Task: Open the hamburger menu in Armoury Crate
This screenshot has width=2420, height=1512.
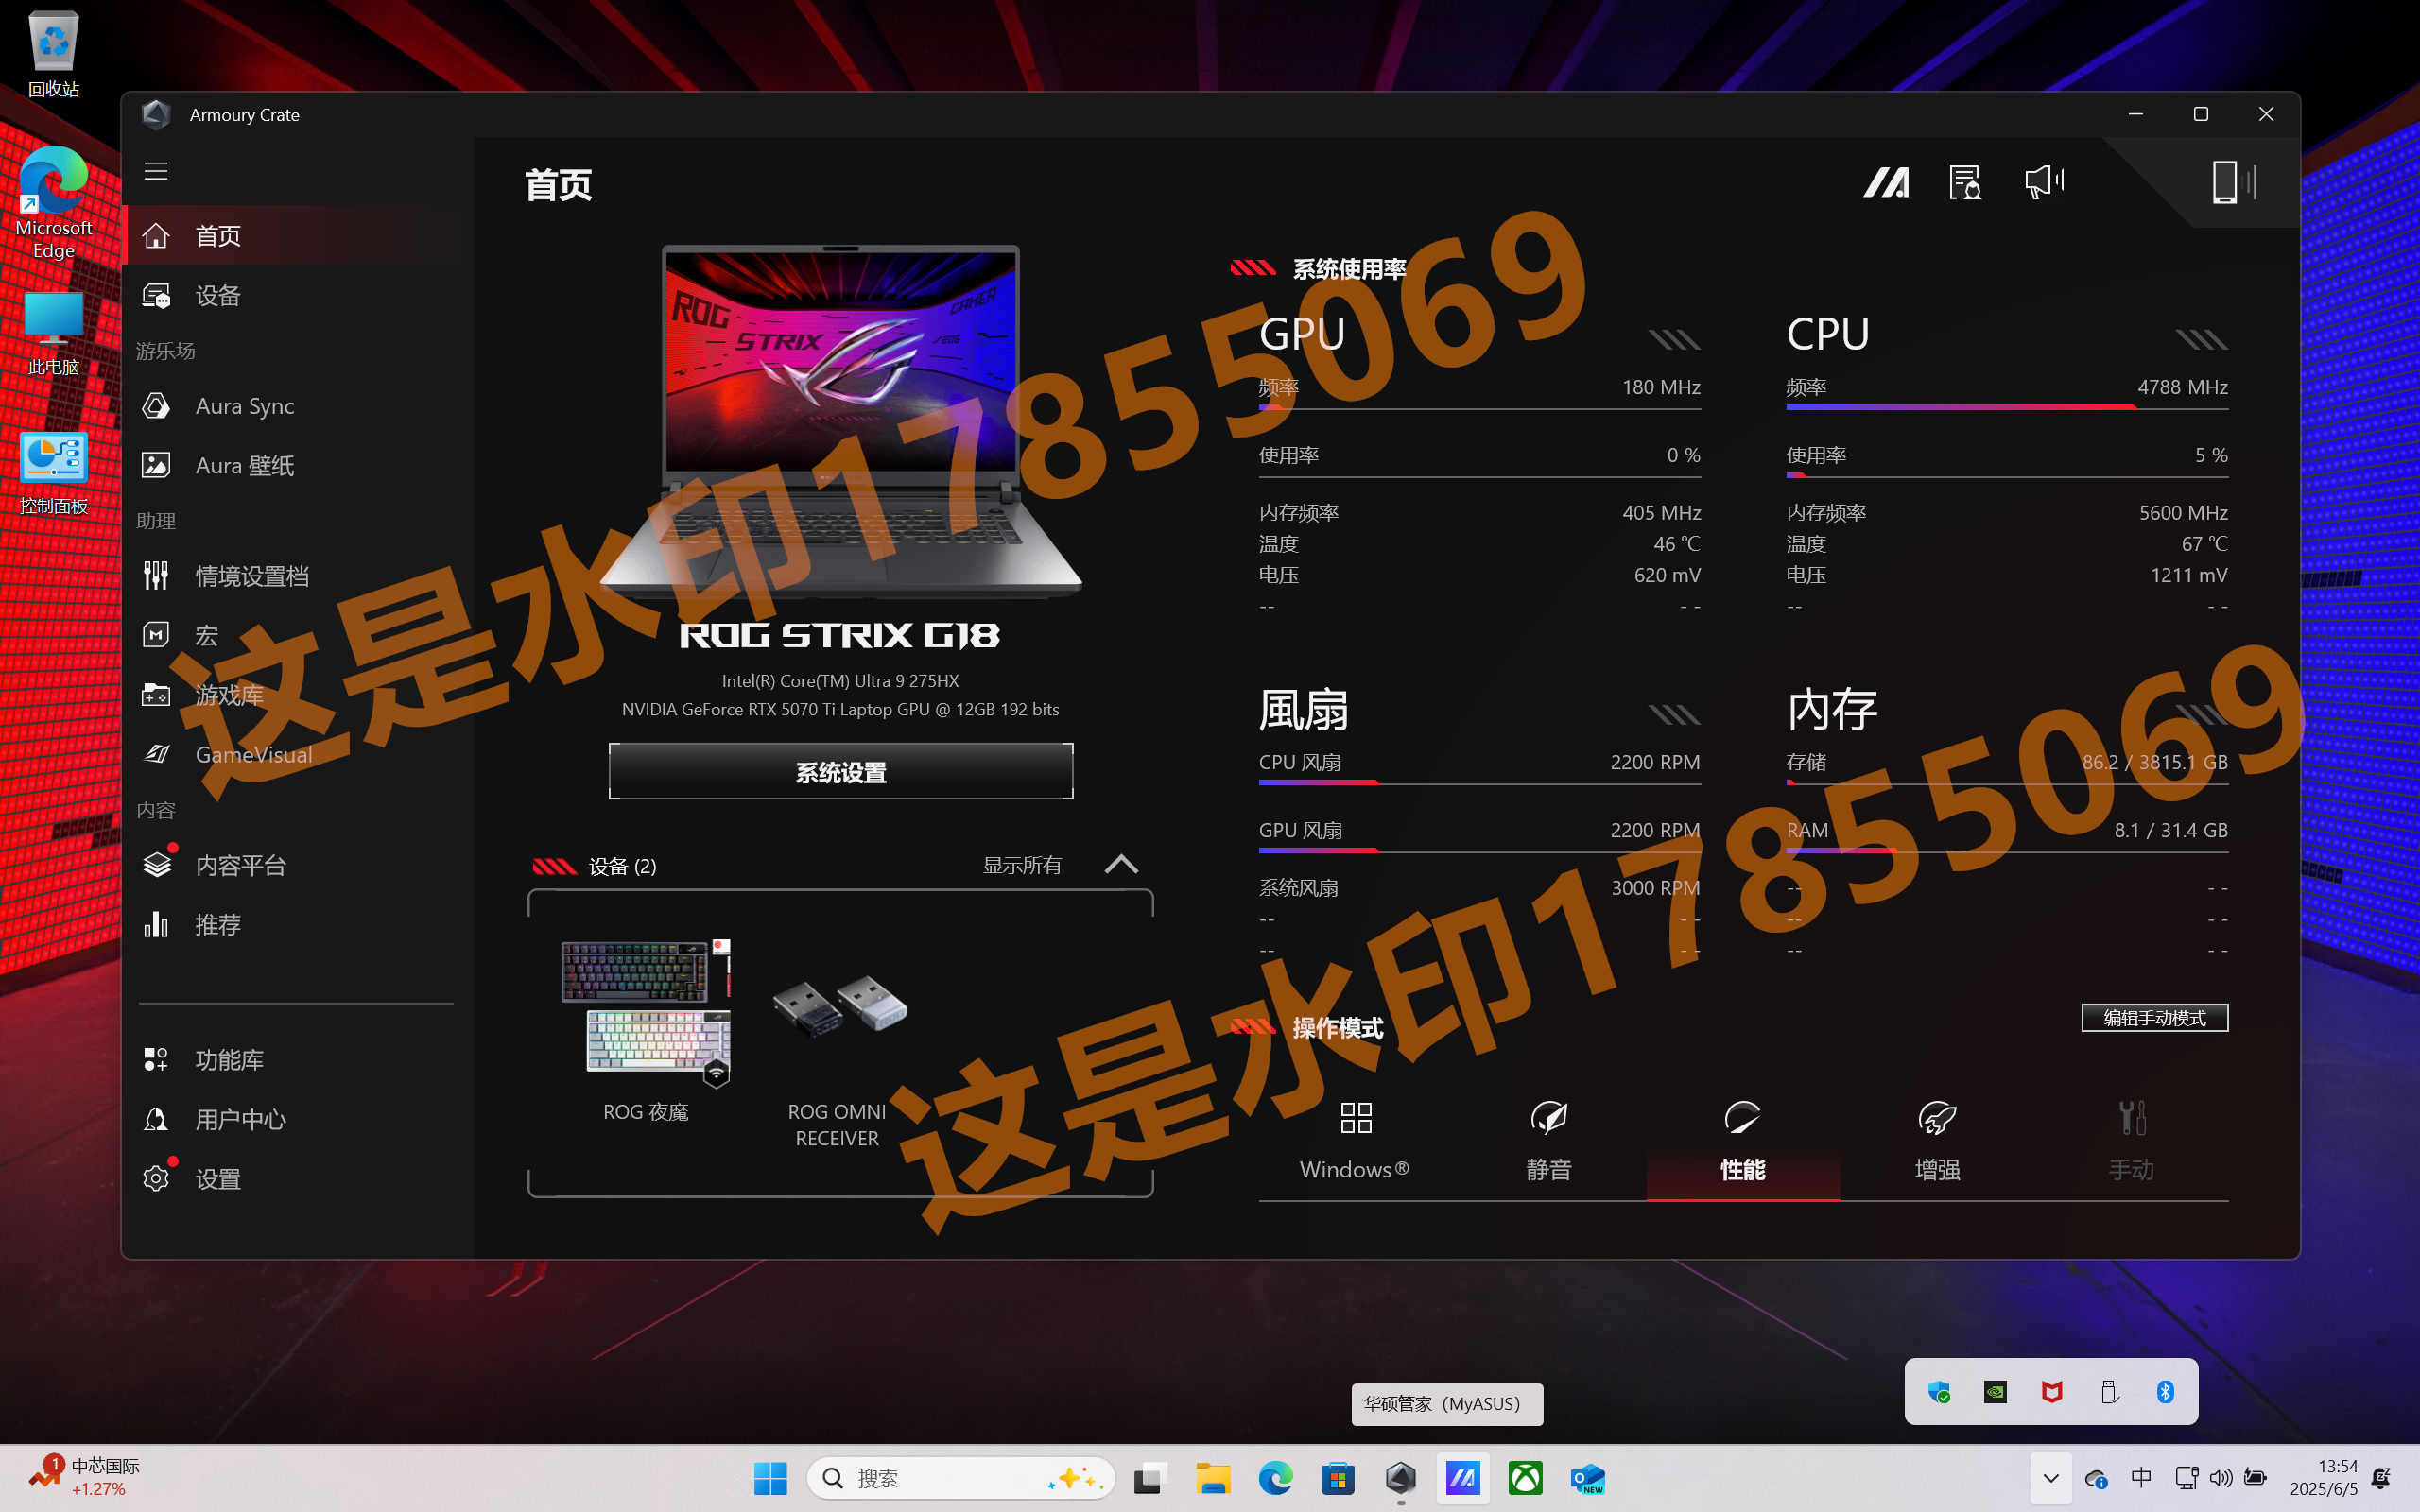Action: [x=156, y=171]
